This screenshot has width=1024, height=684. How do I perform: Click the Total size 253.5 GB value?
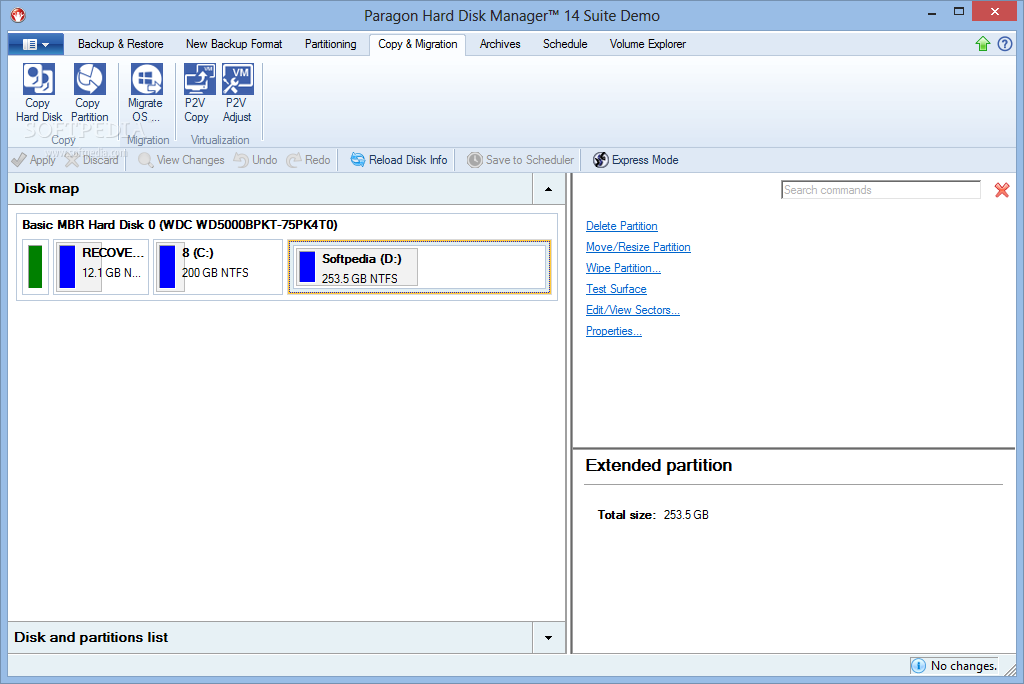tap(686, 515)
